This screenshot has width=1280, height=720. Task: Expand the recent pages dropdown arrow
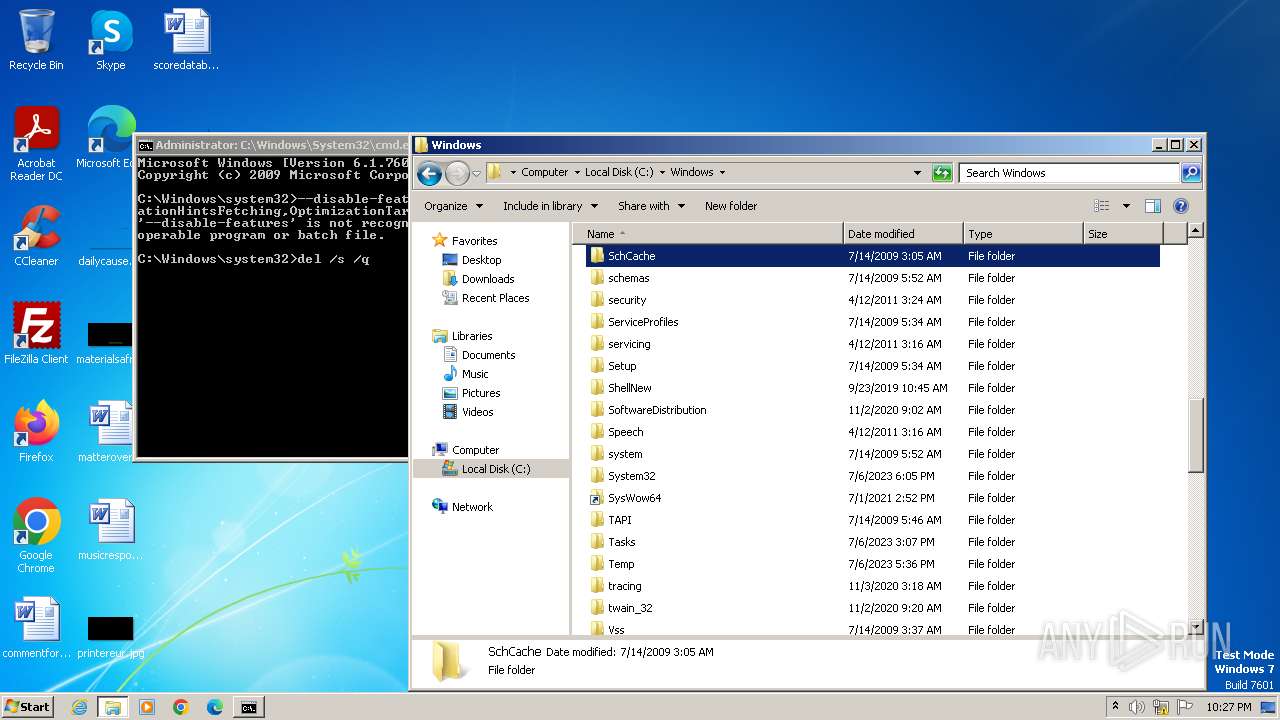(x=476, y=173)
